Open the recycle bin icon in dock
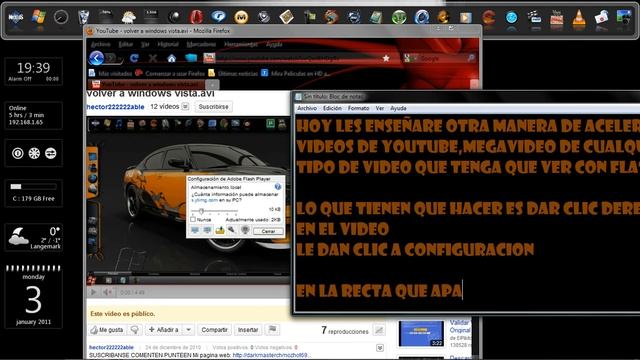The image size is (640, 360). 84,17
